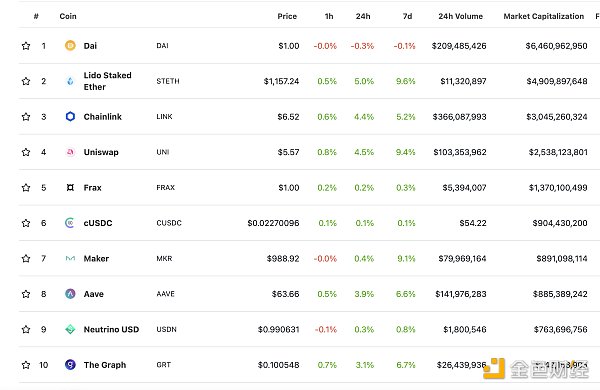Sort by Market Capitalization column header
This screenshot has width=600, height=390.
[543, 16]
